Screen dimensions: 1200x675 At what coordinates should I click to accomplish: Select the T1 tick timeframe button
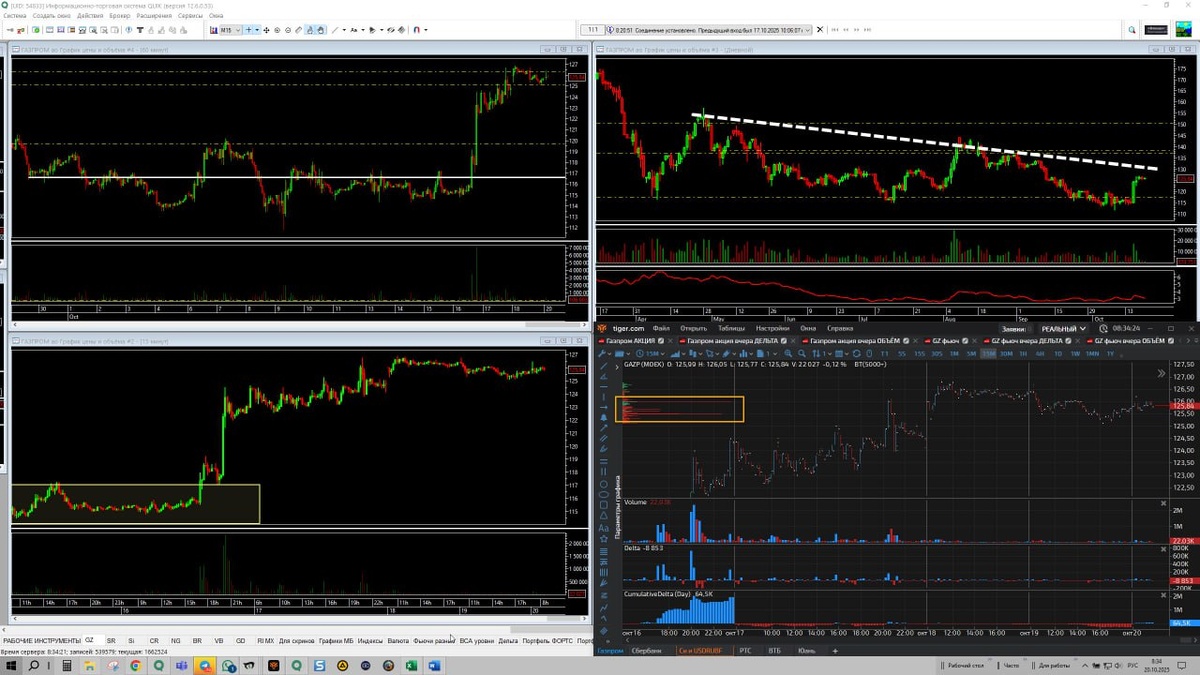884,354
